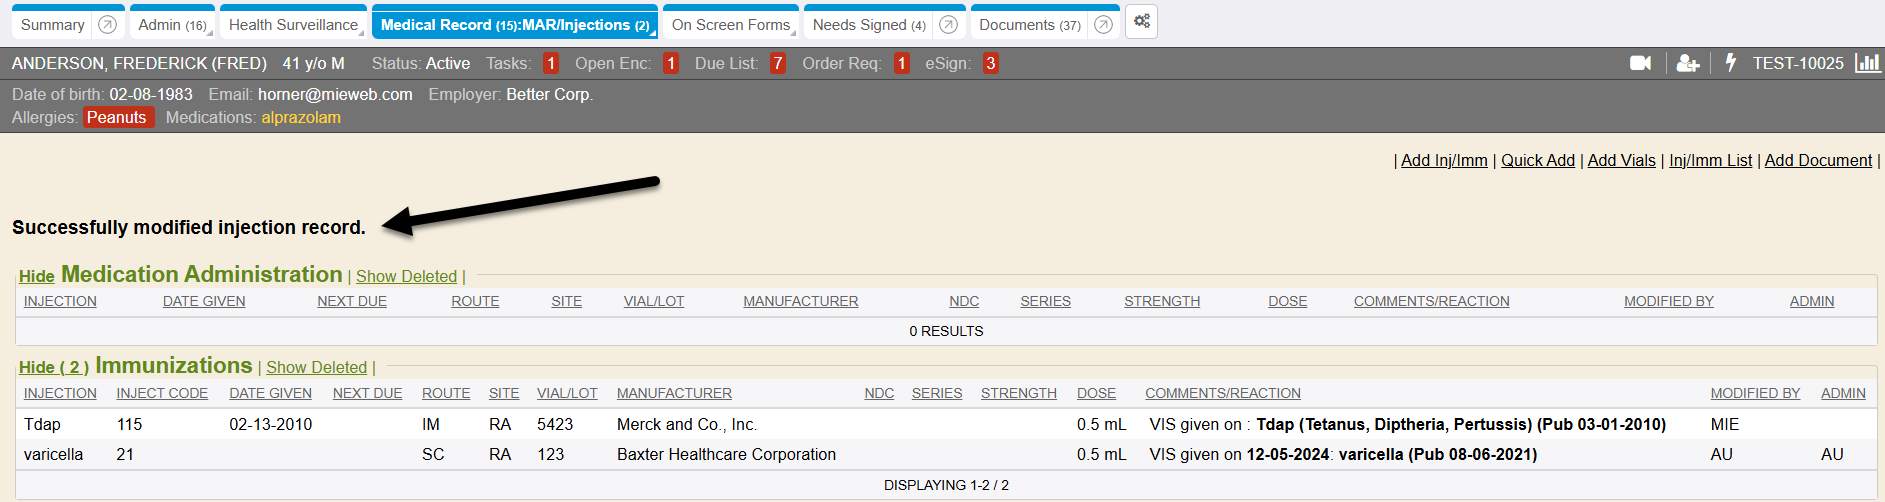Pop out Summary tab with arrow icon

point(108,25)
